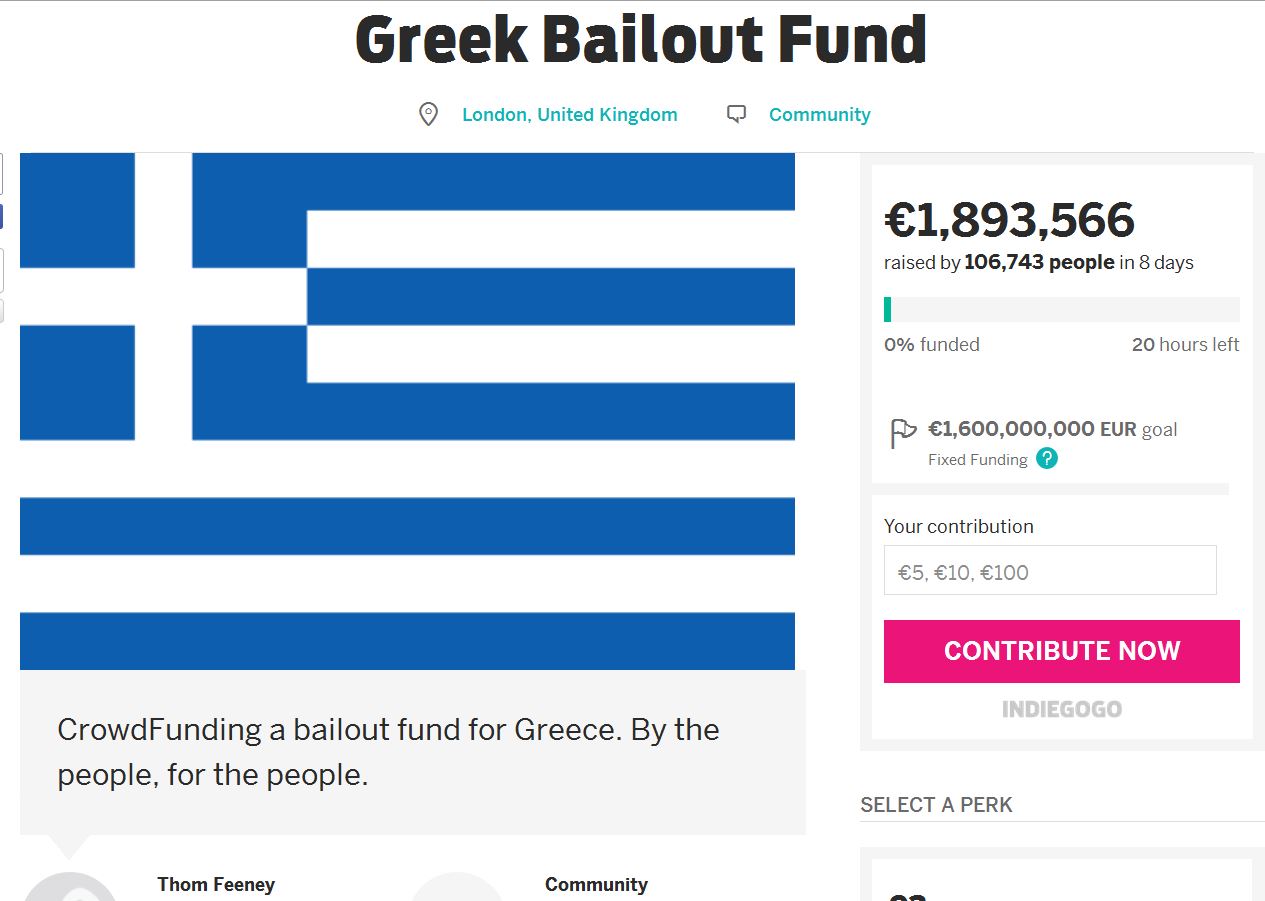Click the location pin icon
The width and height of the screenshot is (1265, 901).
point(428,115)
